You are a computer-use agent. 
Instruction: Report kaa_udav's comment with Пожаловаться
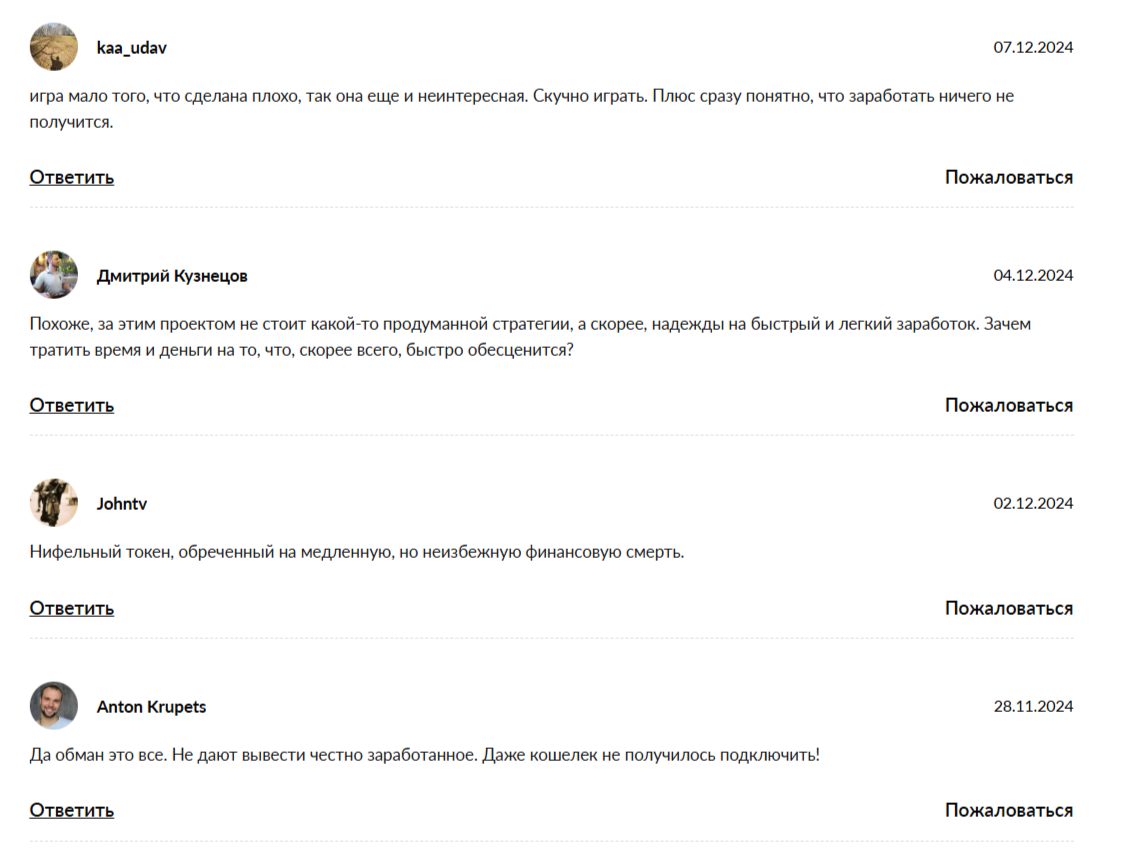(1009, 177)
